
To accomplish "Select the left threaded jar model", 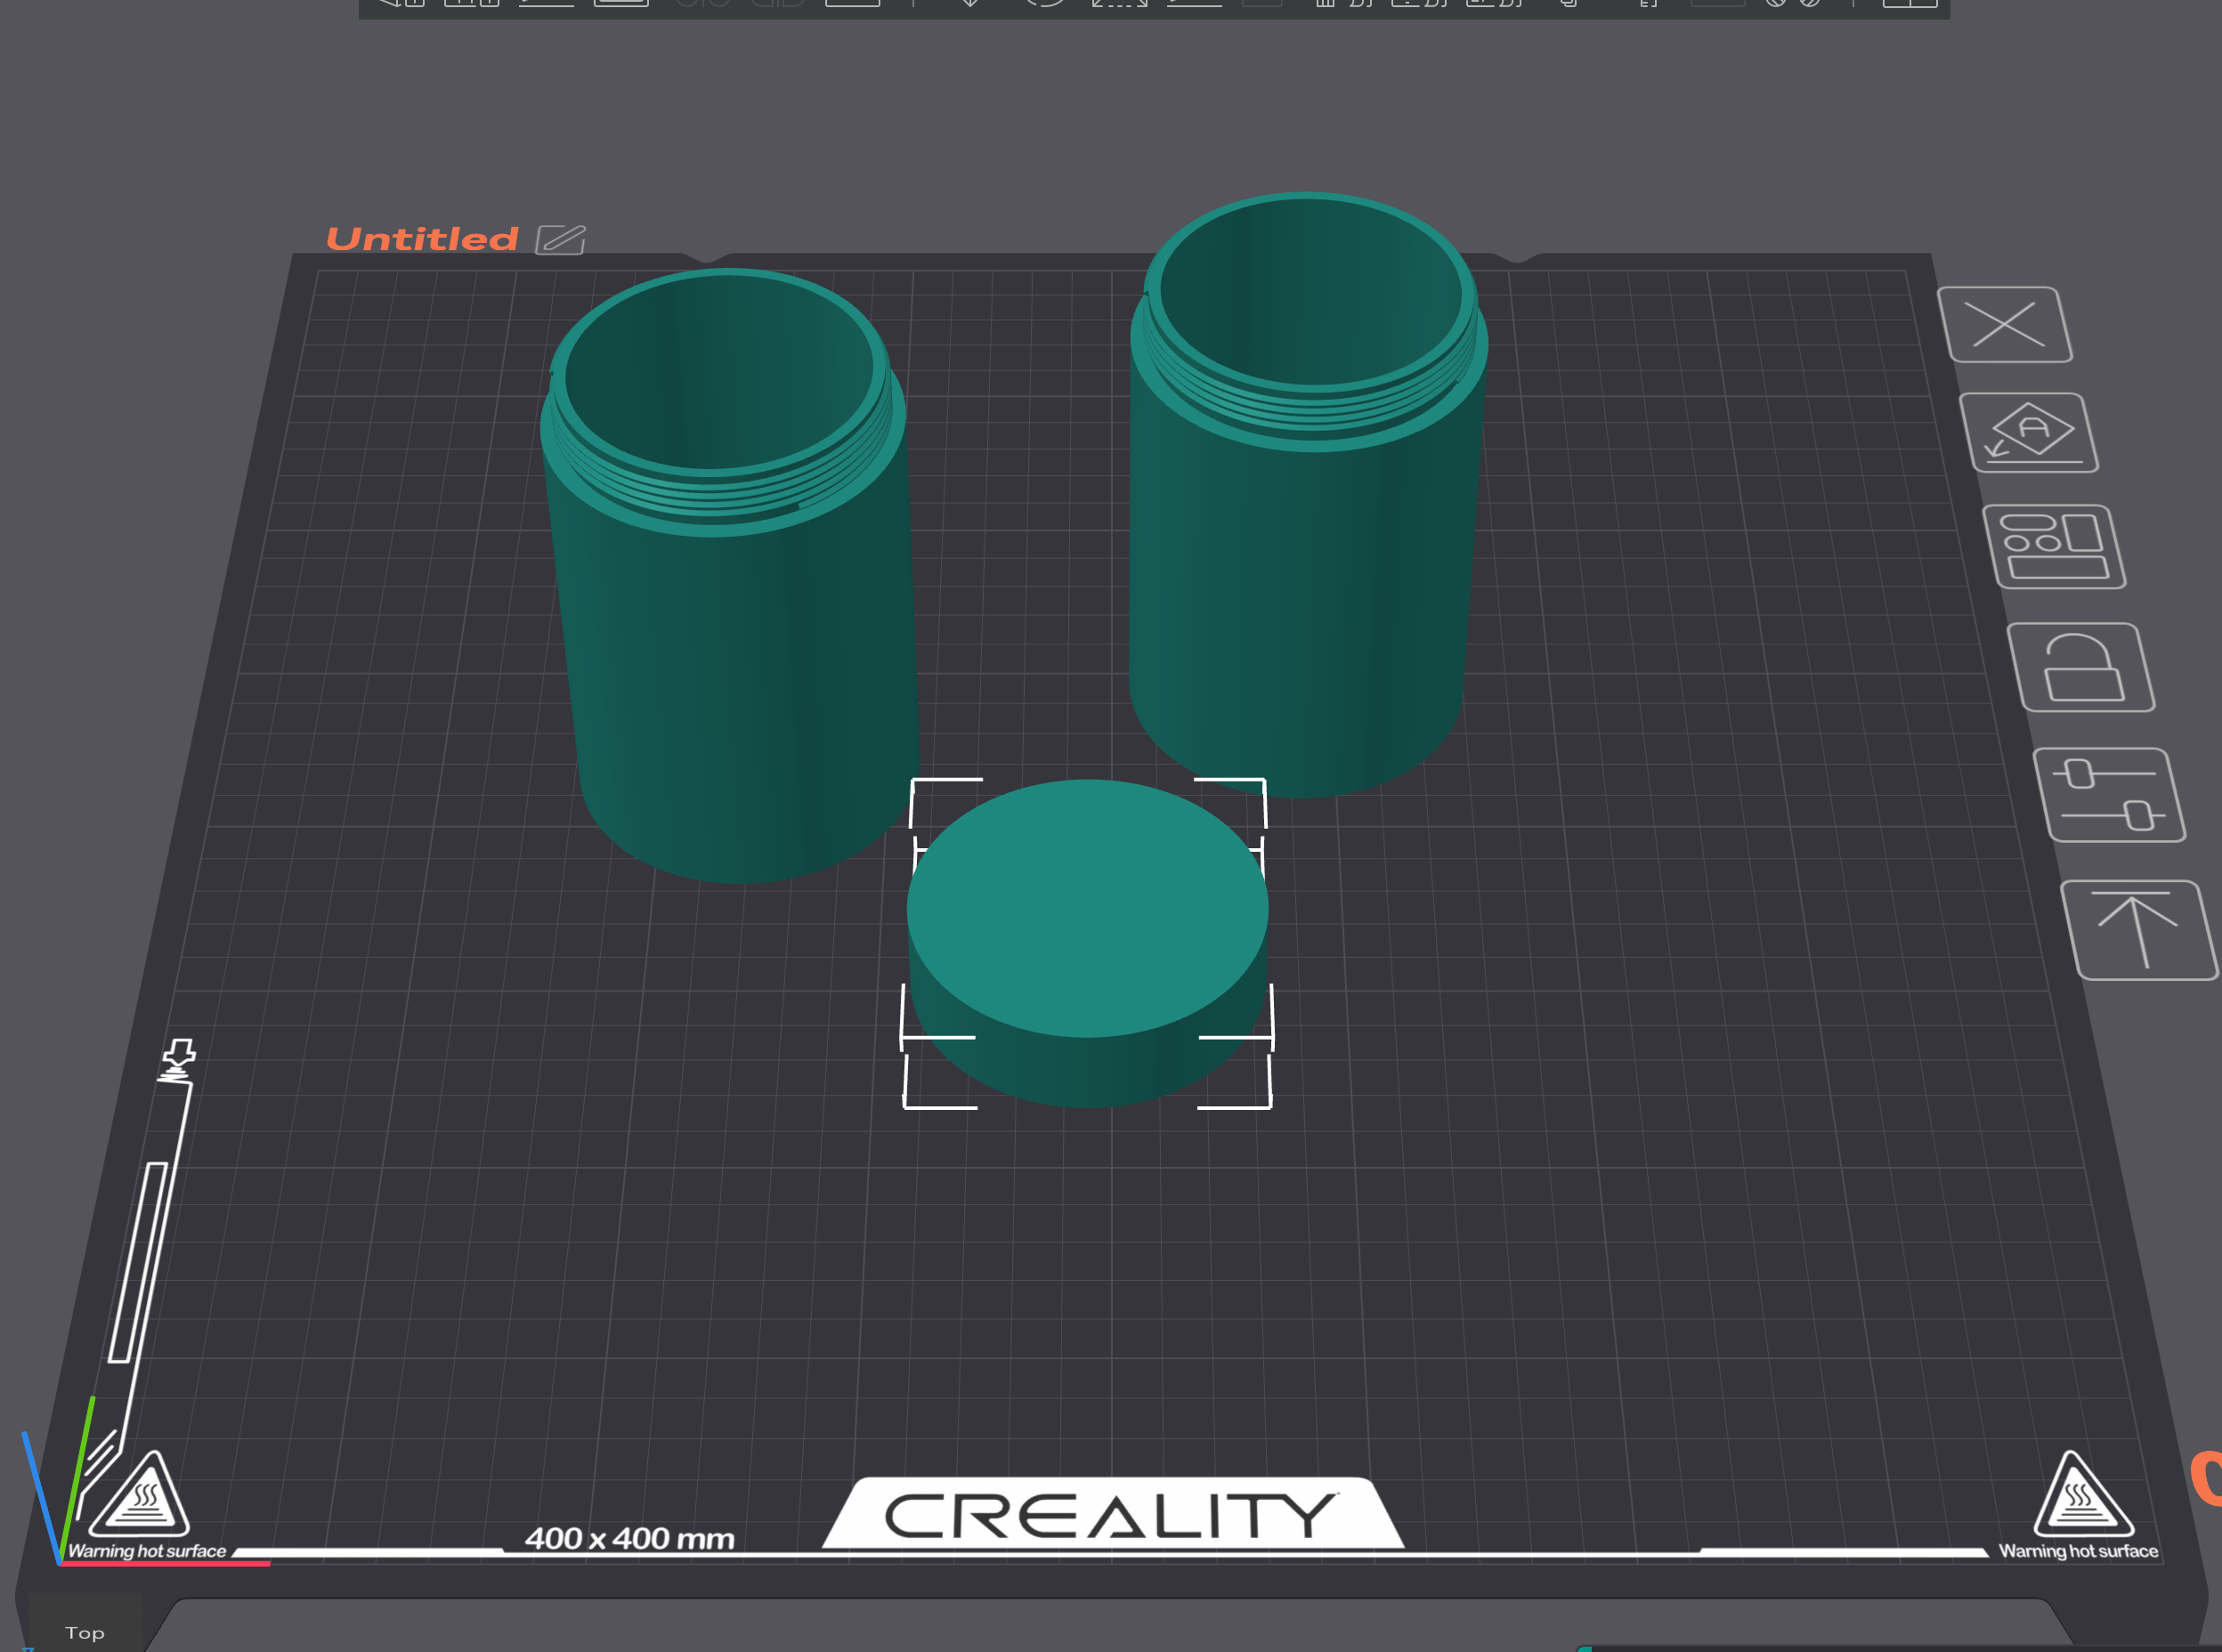I will tap(728, 575).
